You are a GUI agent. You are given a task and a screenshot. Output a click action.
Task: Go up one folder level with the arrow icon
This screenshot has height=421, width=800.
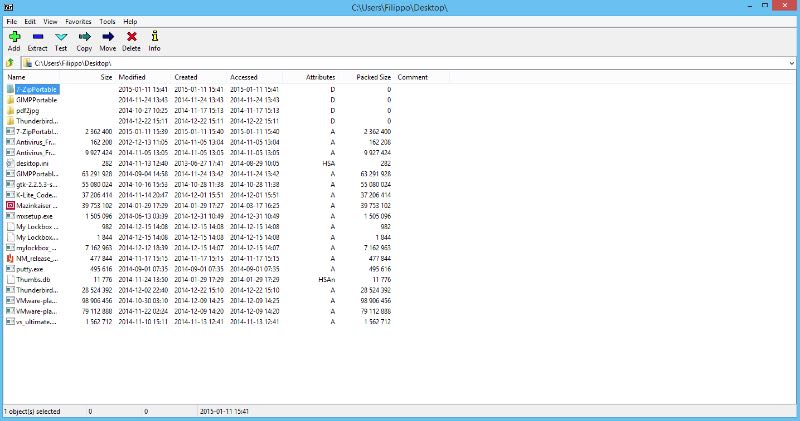[9, 62]
